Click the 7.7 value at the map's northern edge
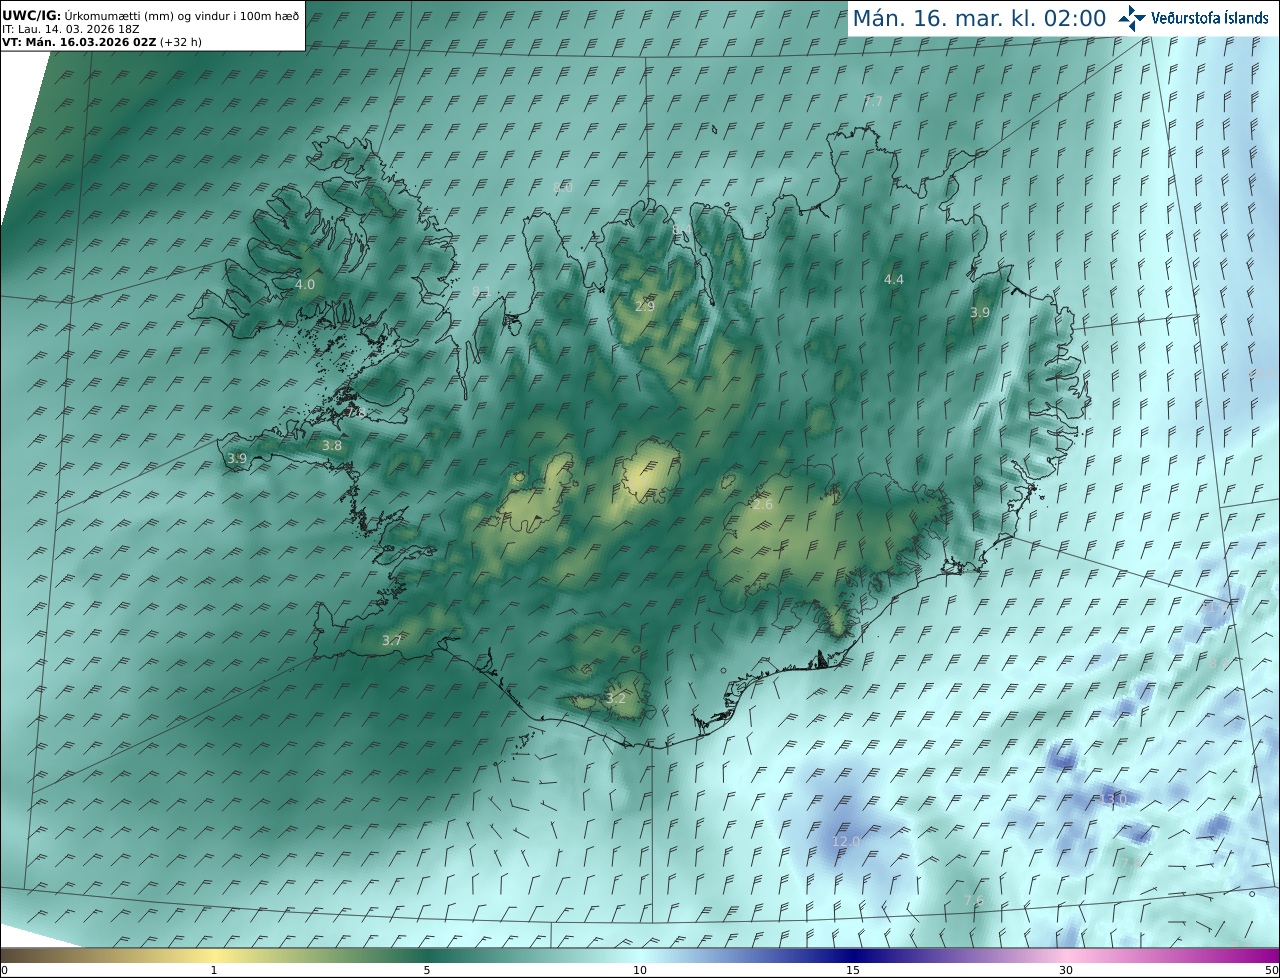Screen dimensions: 1280x978 [x=873, y=101]
